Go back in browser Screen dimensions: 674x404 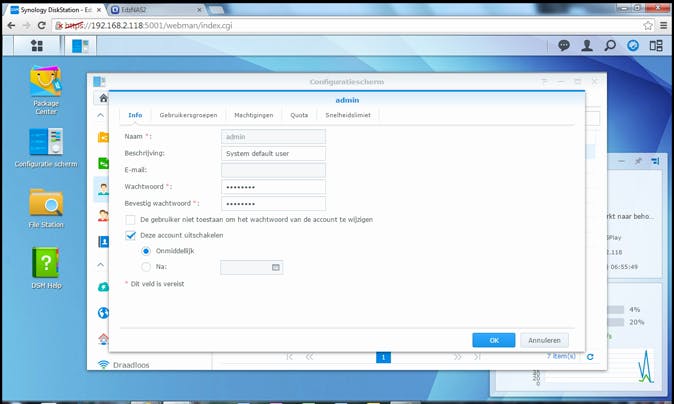click(x=12, y=25)
